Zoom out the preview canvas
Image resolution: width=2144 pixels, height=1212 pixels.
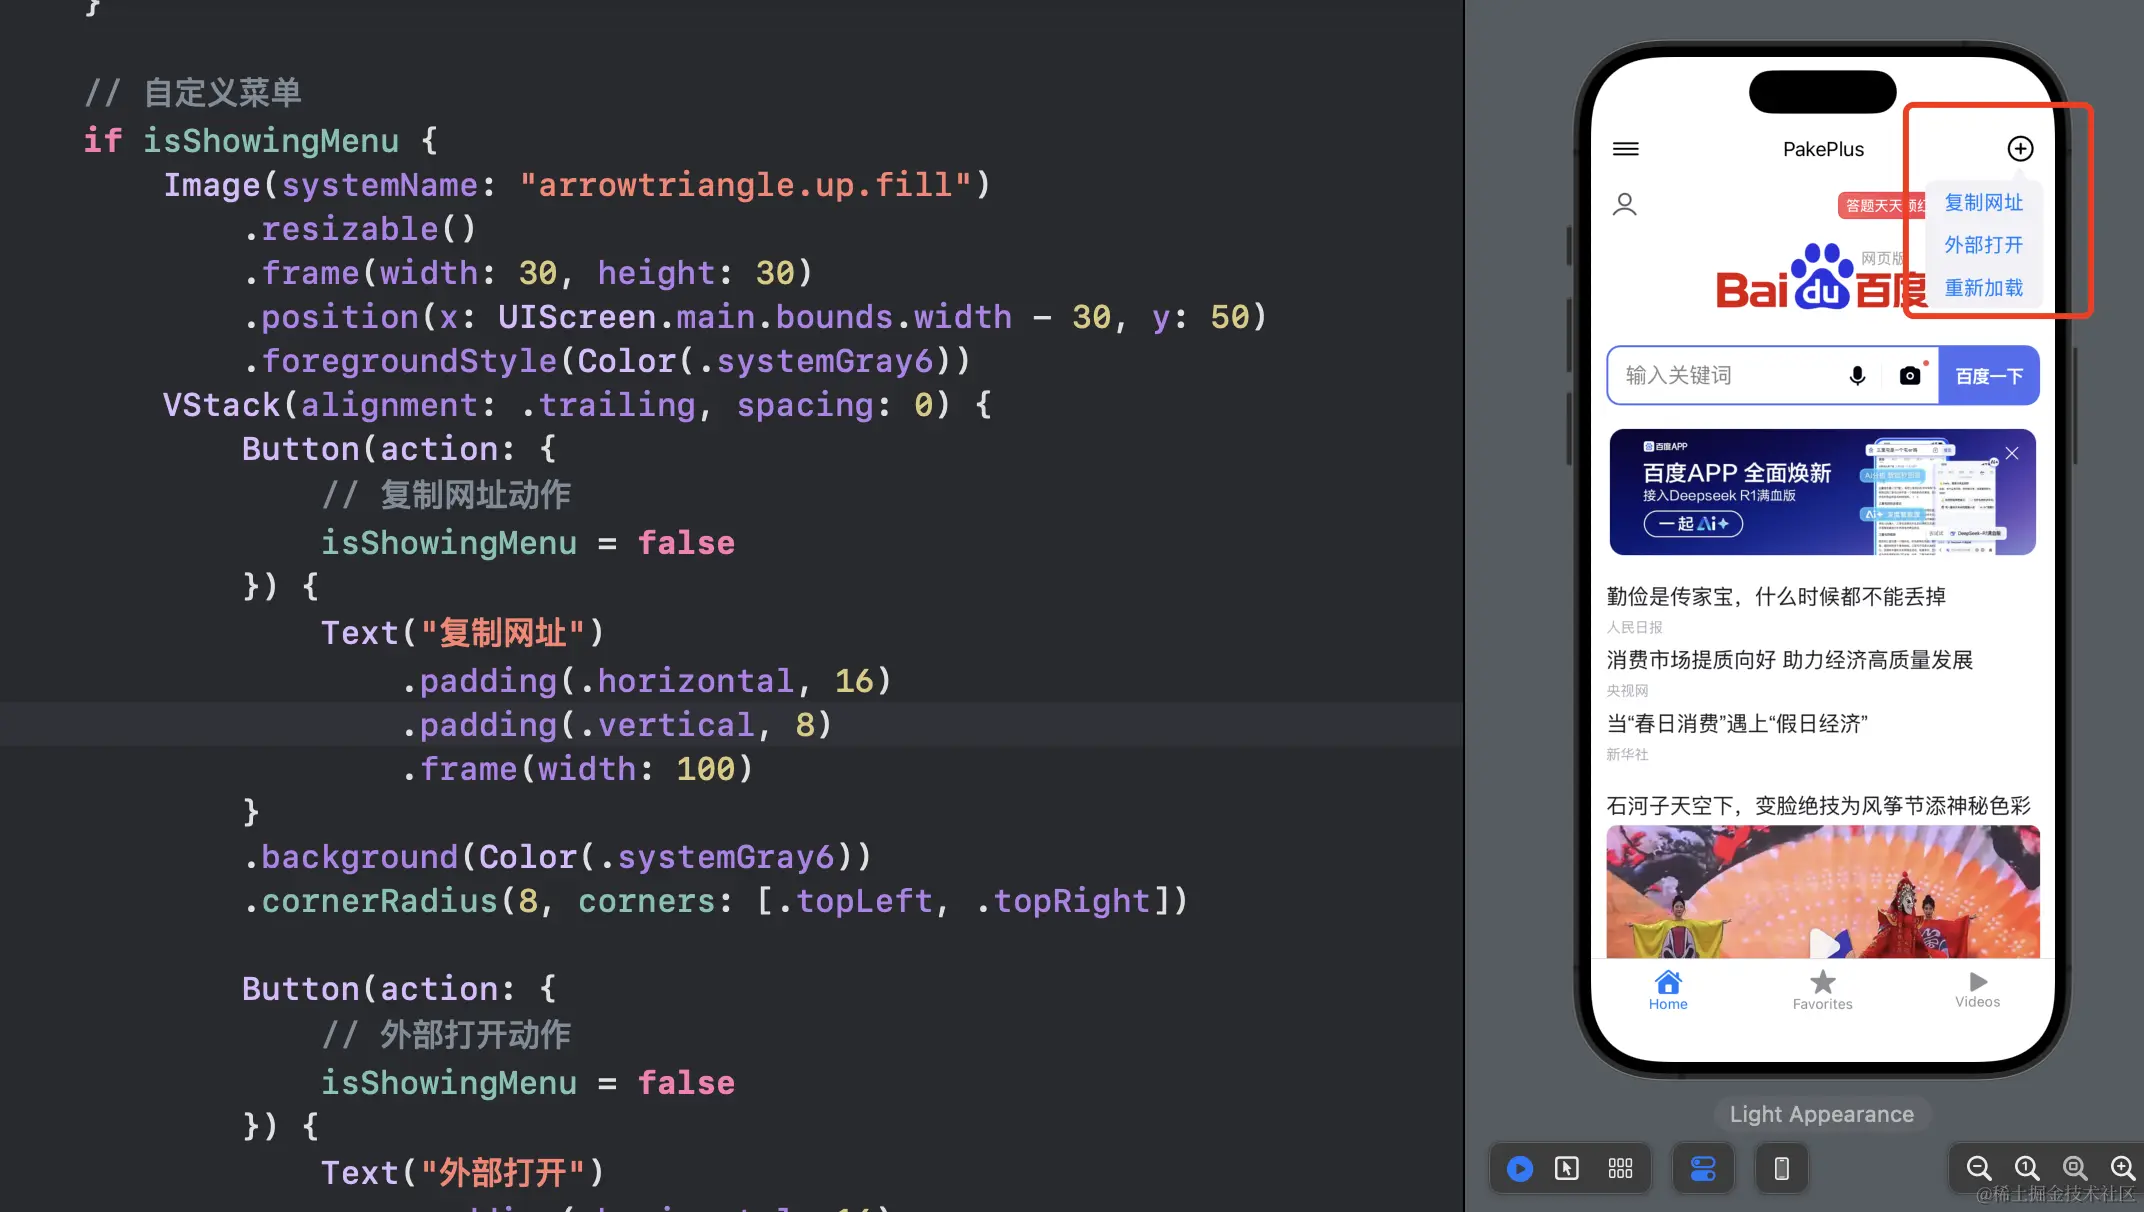click(1978, 1168)
